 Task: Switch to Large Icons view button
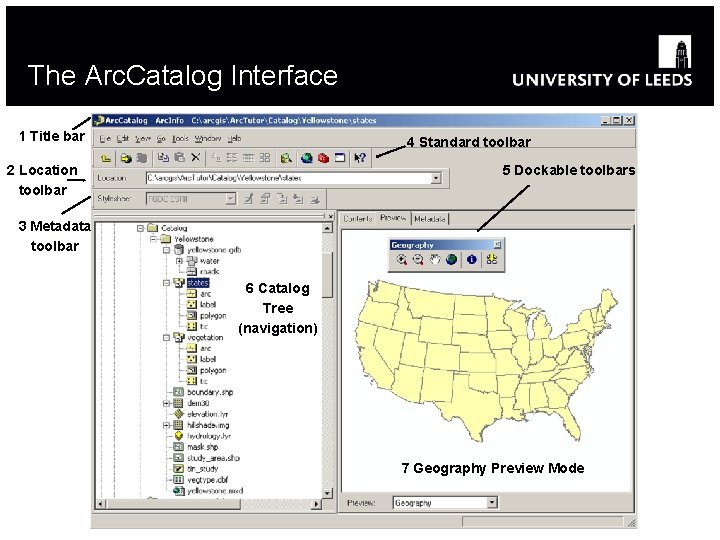[x=215, y=158]
